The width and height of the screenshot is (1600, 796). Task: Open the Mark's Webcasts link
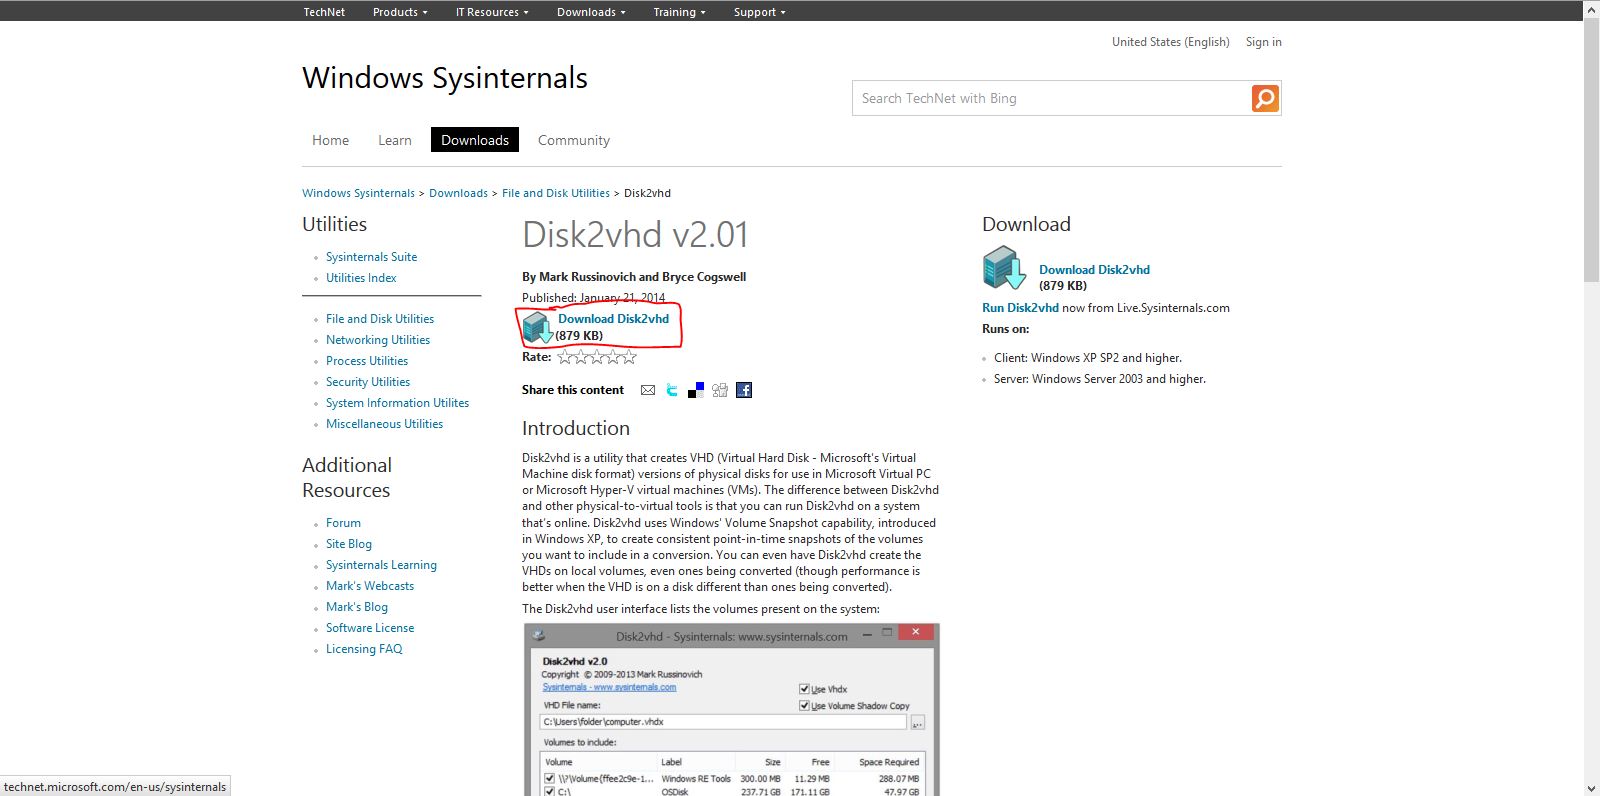[x=370, y=586]
